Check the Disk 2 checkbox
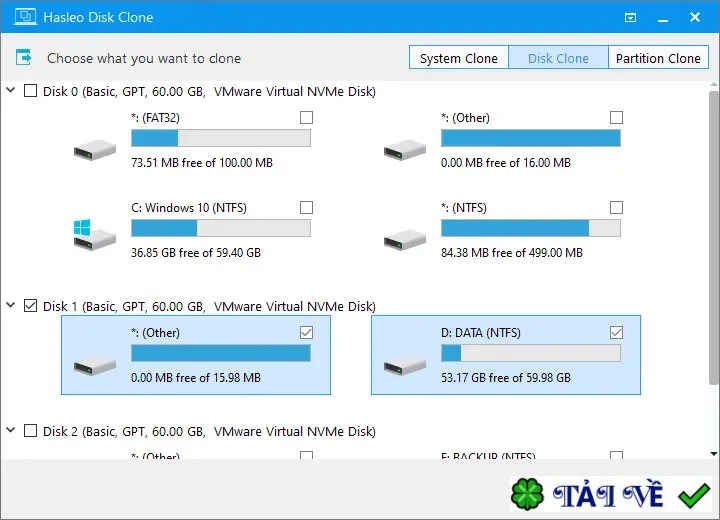This screenshot has height=520, width=720. [x=30, y=430]
